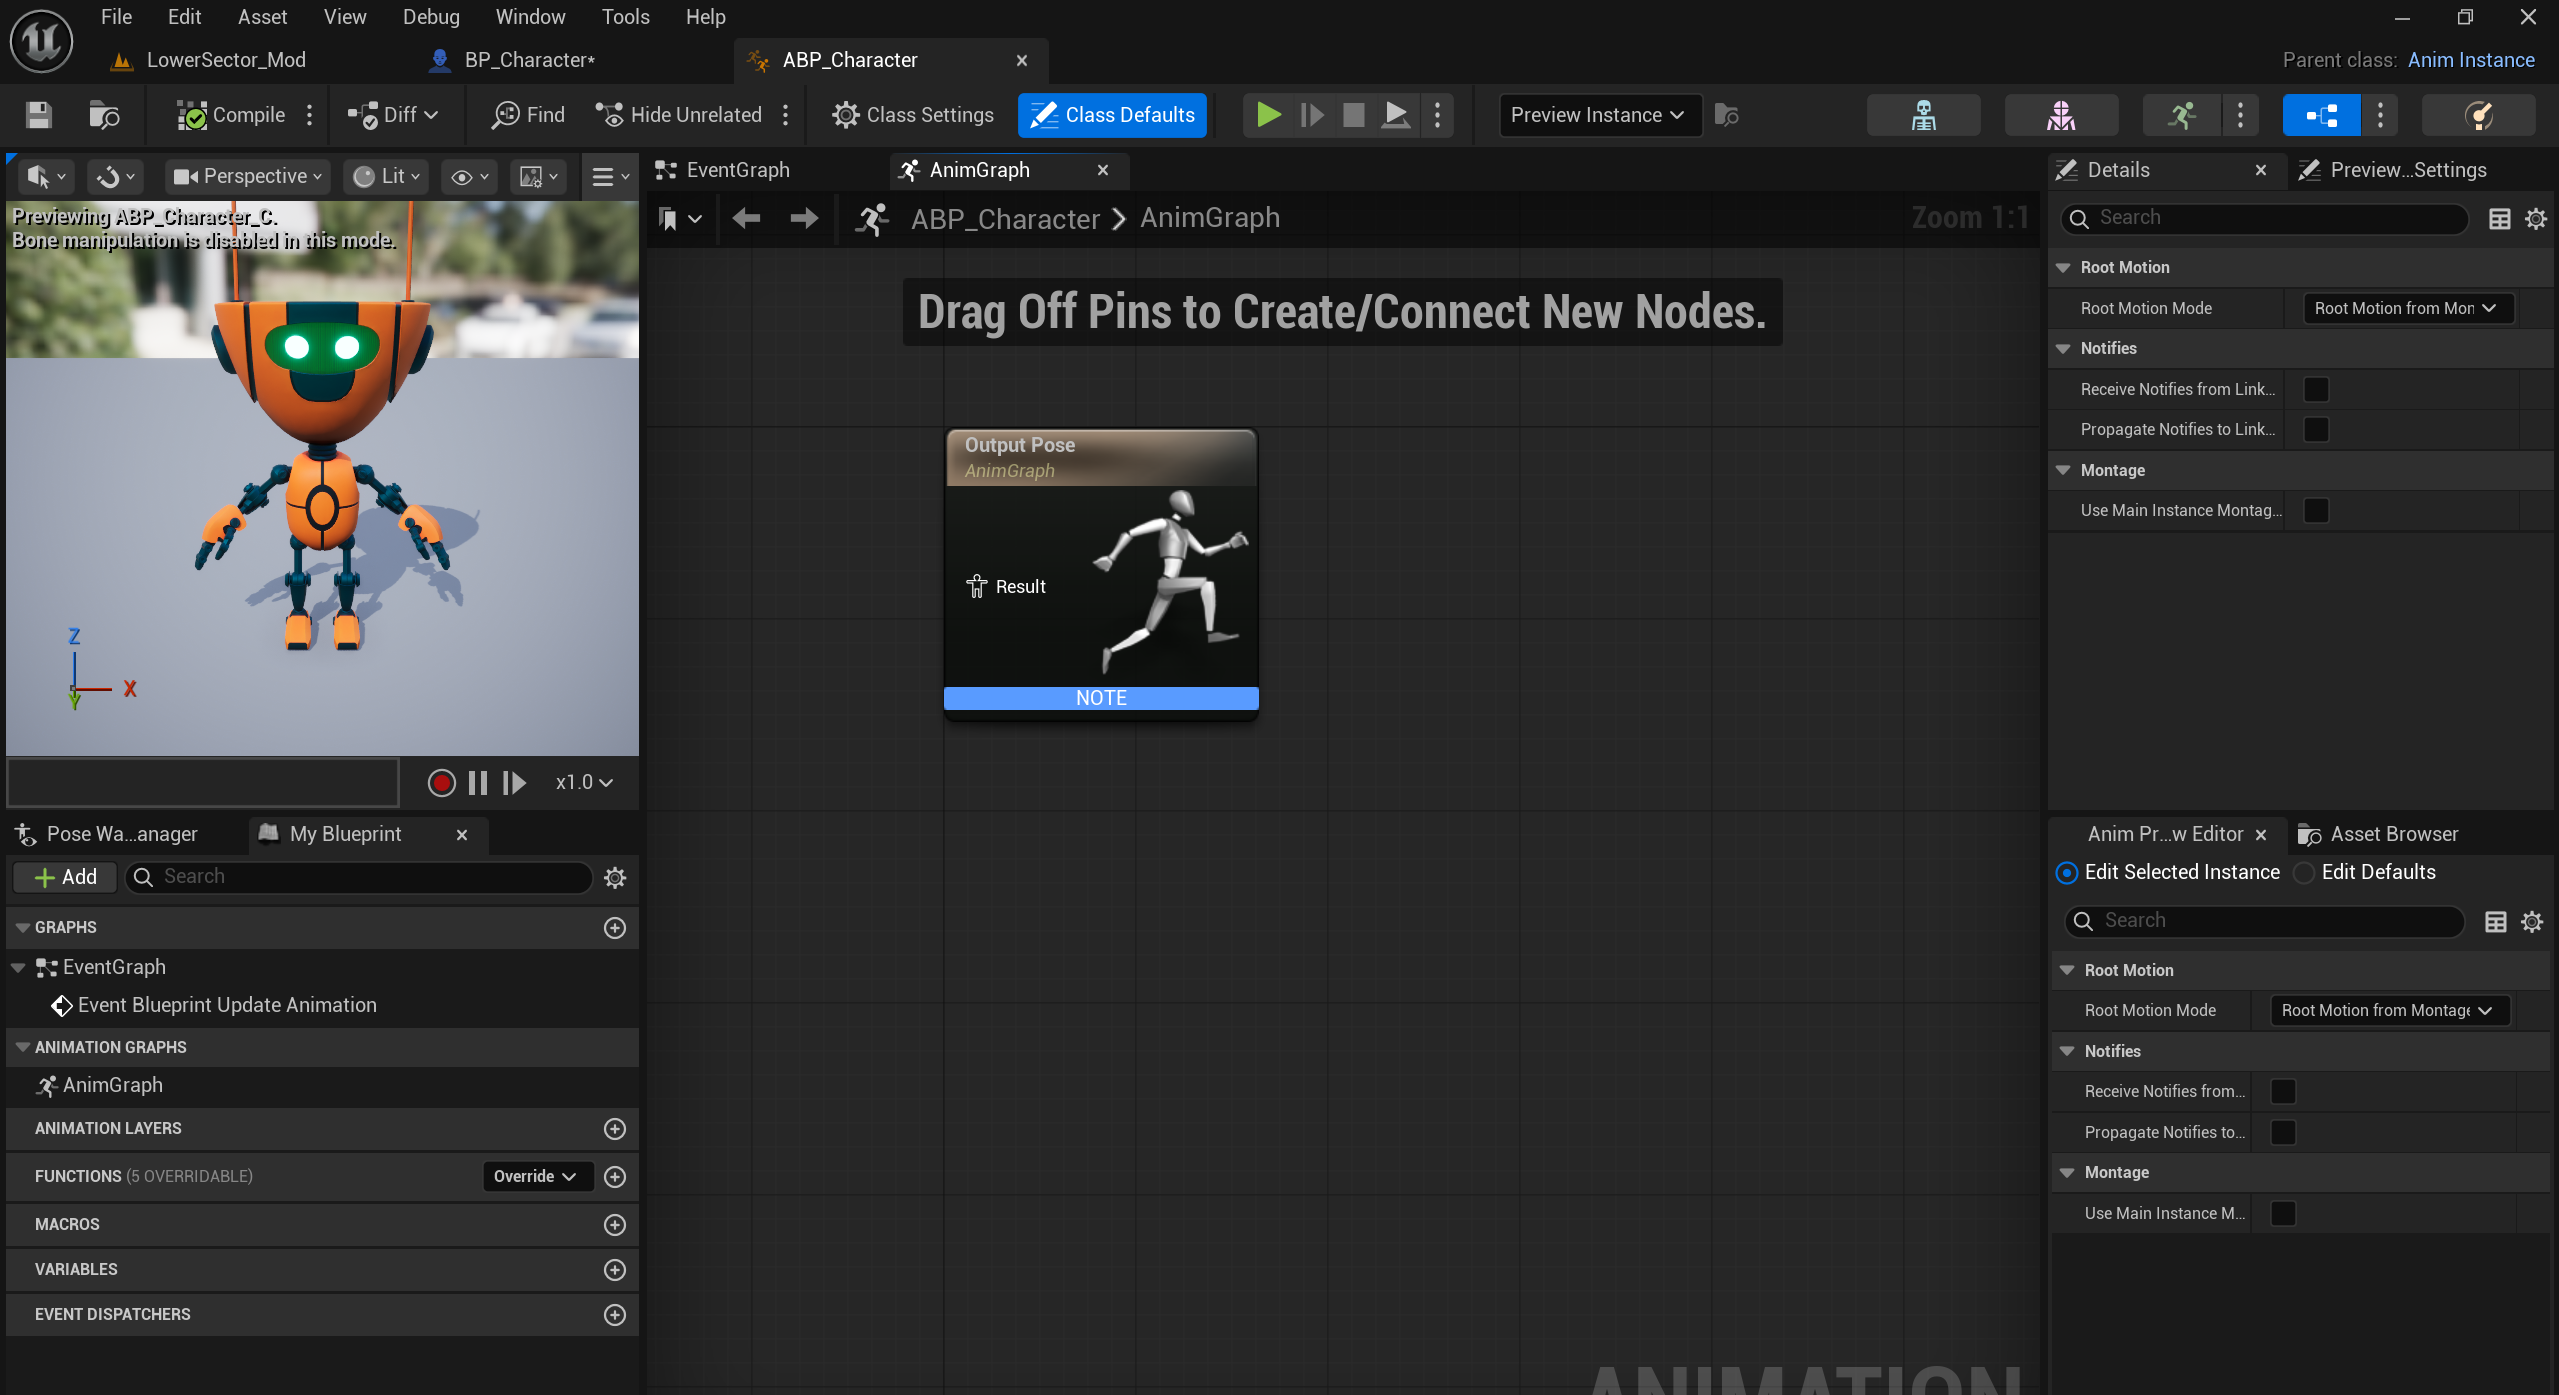Click the Save asset icon in the toolbar
This screenshot has height=1395, width=2559.
(38, 115)
